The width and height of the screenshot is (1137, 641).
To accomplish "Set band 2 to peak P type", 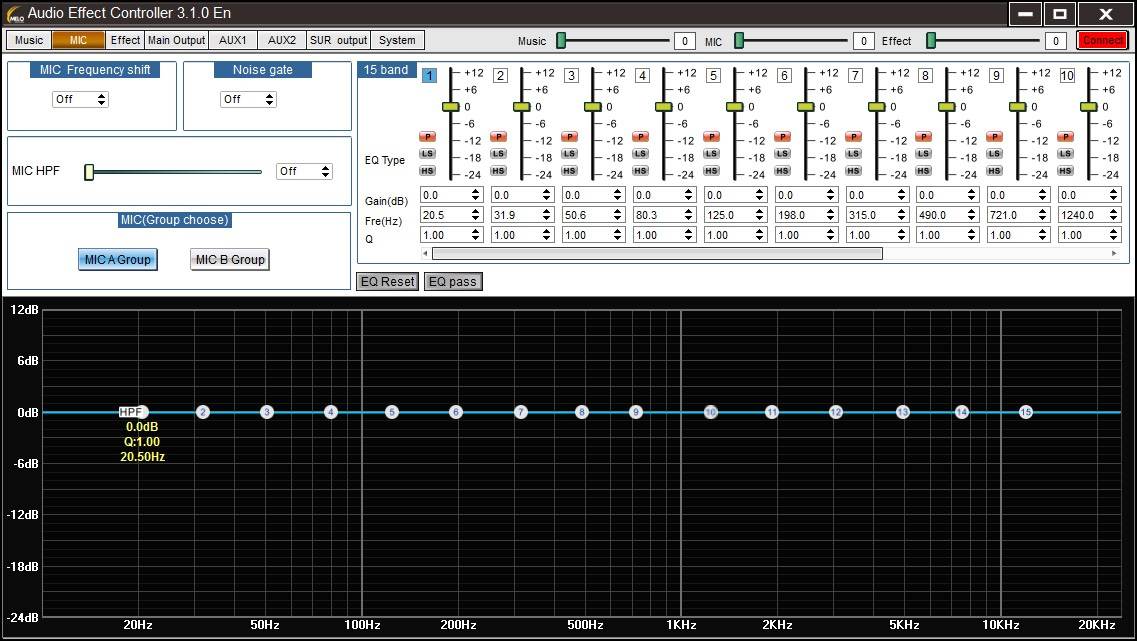I will [498, 136].
